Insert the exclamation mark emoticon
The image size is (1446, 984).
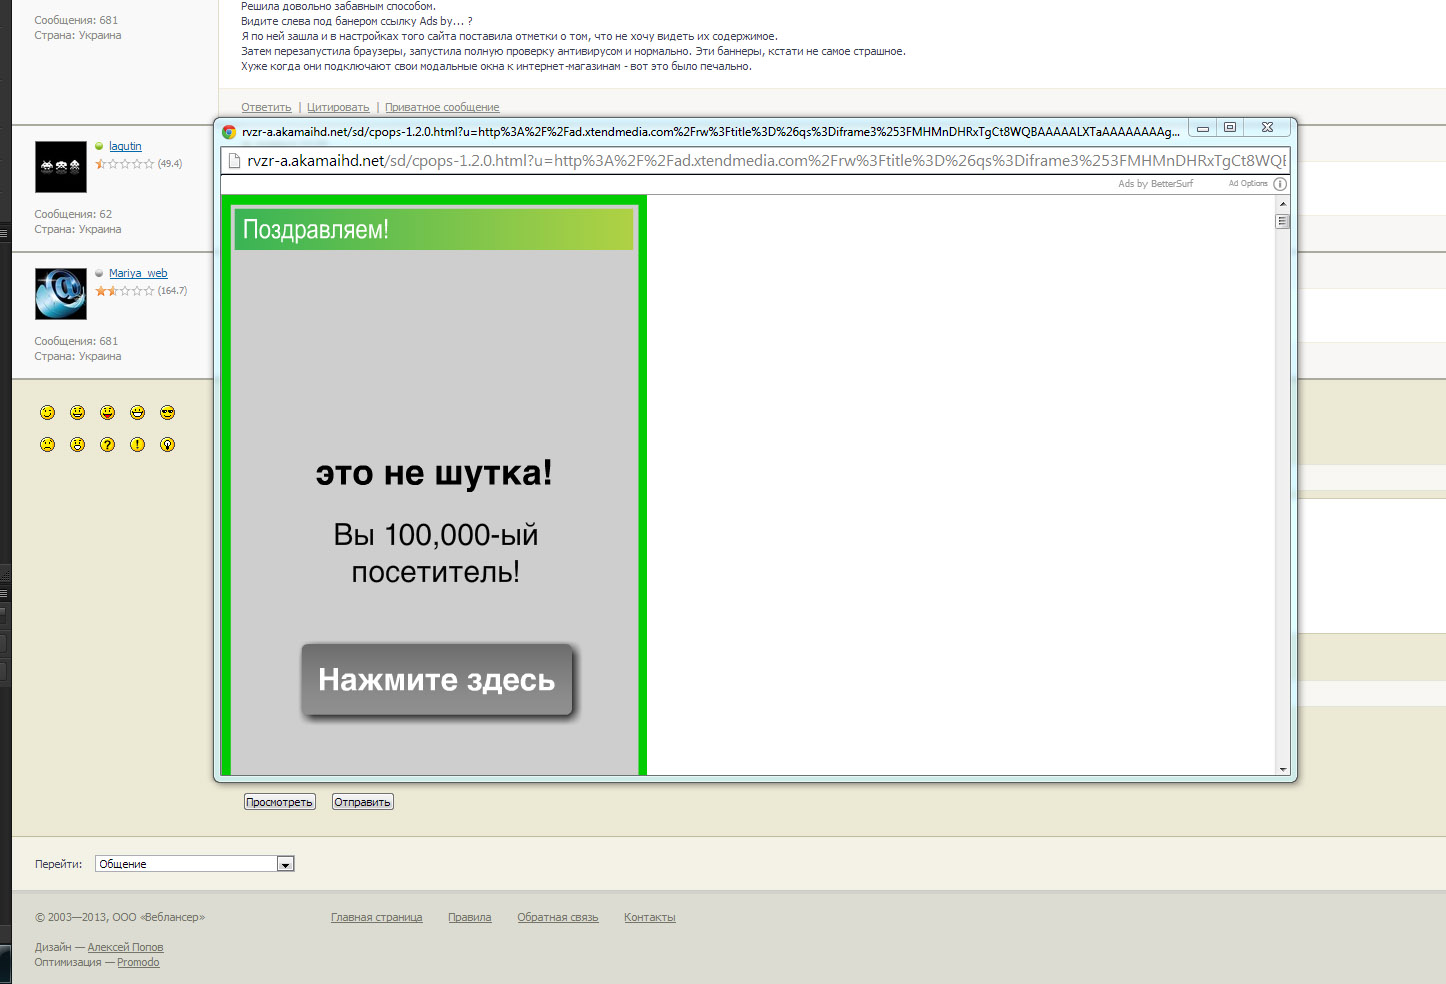tap(137, 445)
